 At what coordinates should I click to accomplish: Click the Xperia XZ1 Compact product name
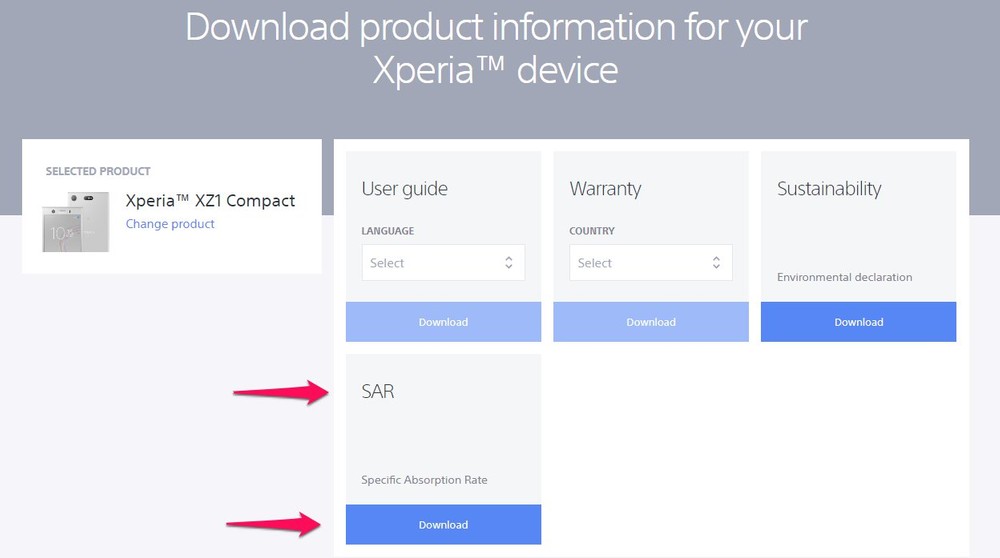click(x=210, y=201)
